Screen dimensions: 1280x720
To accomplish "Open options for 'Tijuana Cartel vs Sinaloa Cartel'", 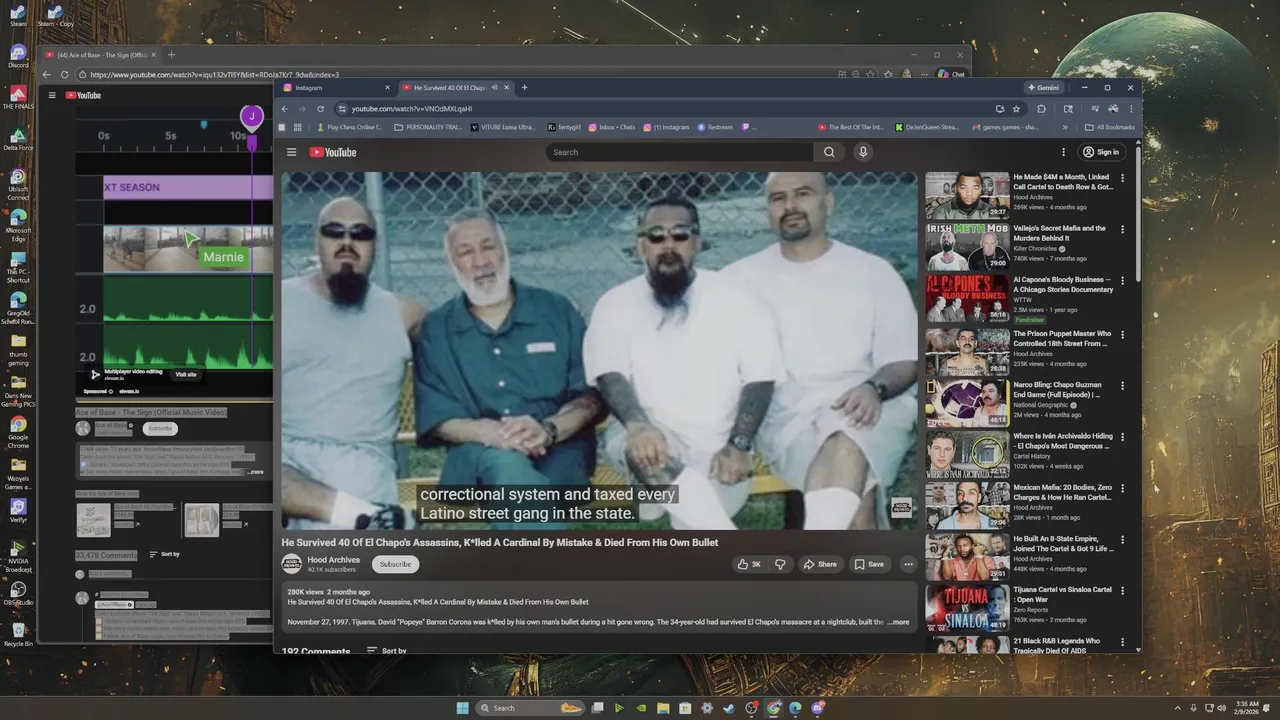I will tap(1122, 590).
